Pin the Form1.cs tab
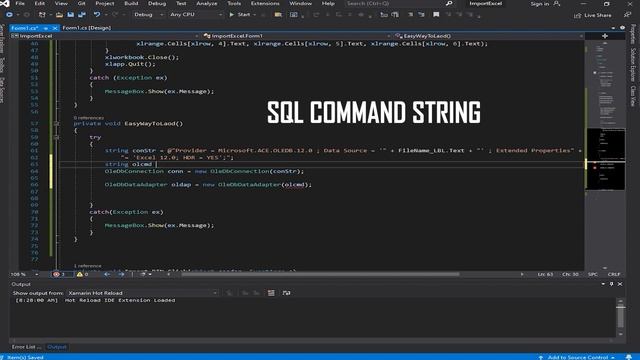This screenshot has width=640, height=360. [x=46, y=28]
